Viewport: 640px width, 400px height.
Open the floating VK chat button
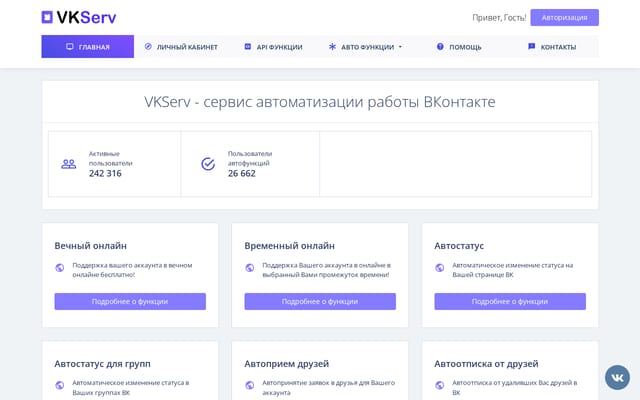click(x=617, y=378)
